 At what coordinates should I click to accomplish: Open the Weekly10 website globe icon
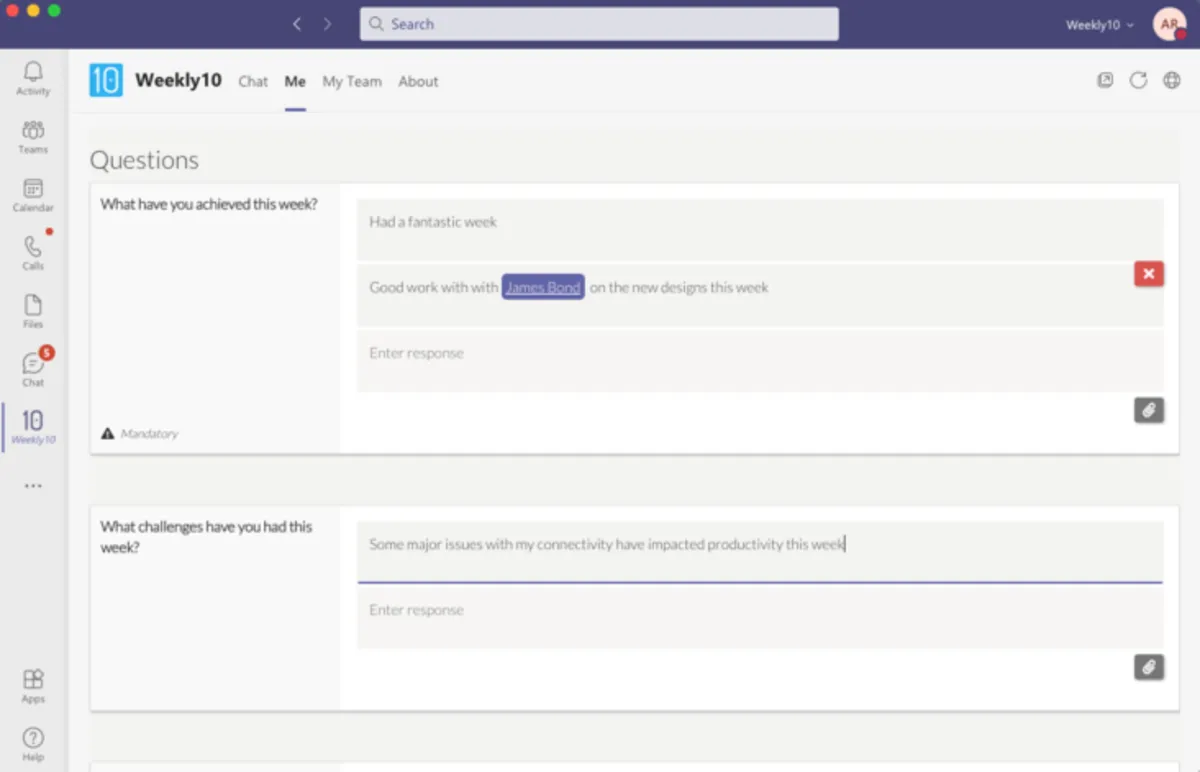(x=1171, y=80)
